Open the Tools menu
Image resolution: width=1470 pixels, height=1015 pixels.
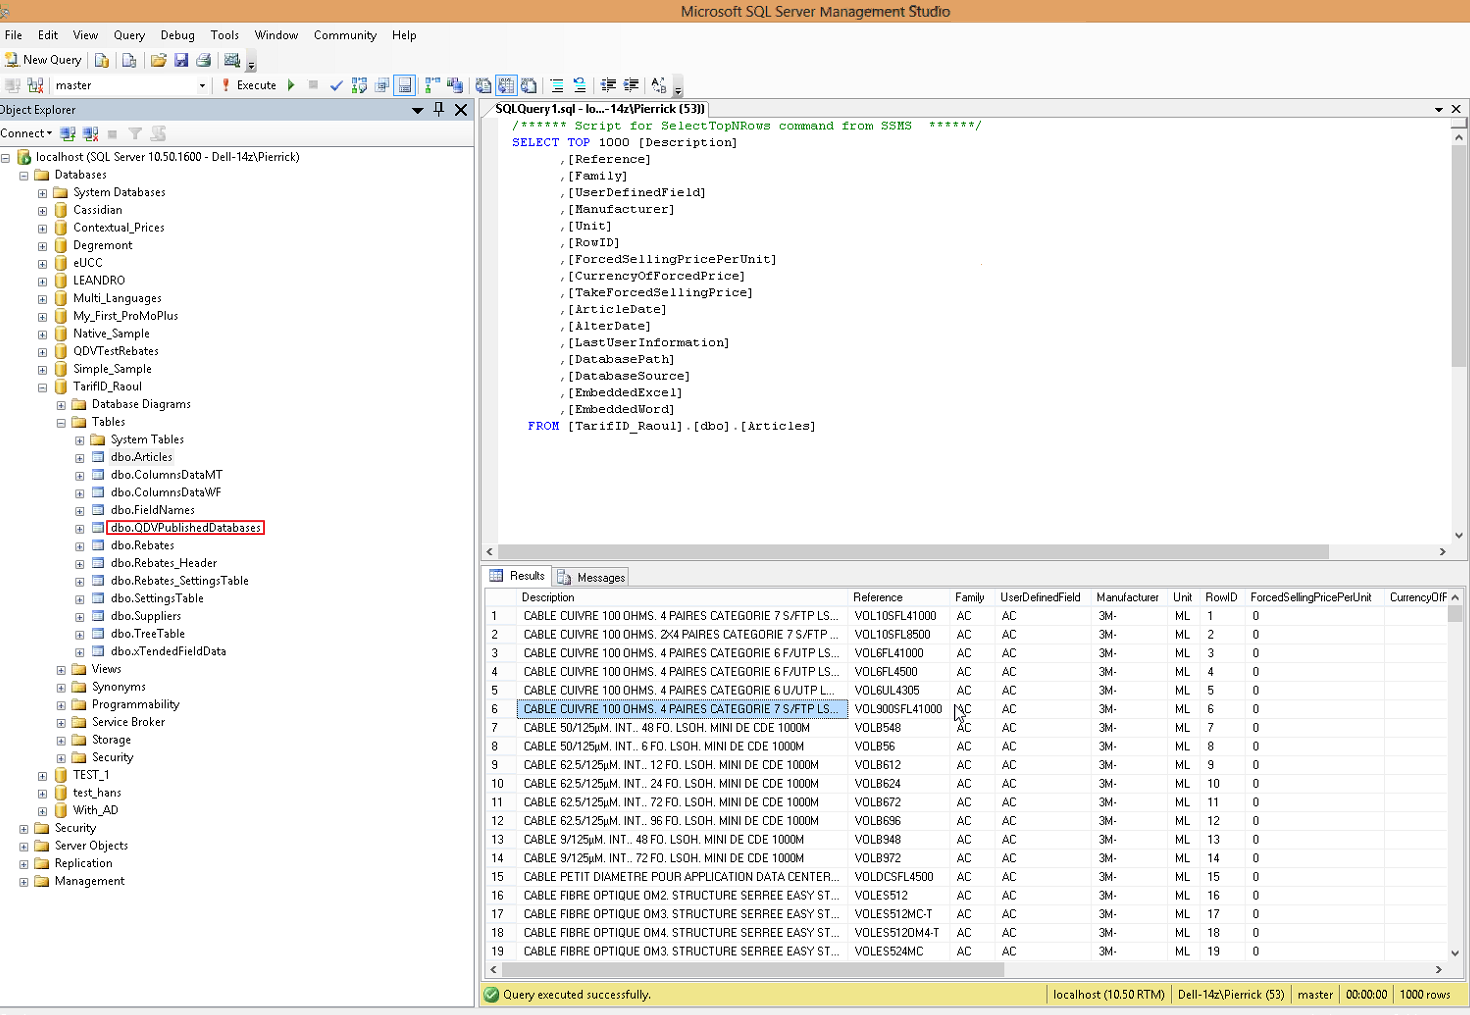click(x=225, y=35)
